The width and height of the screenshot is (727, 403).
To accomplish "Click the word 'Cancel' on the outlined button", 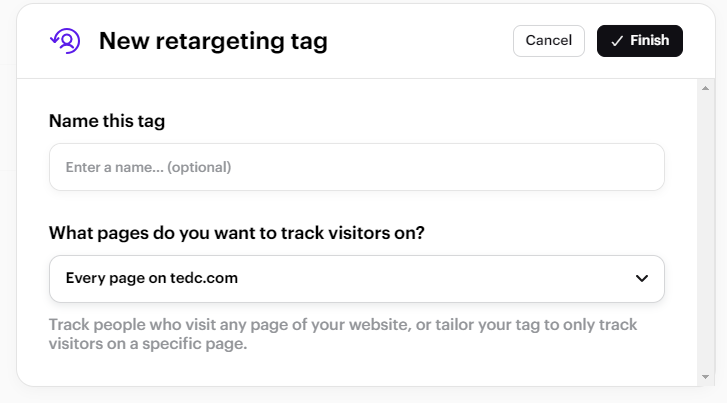I will [x=548, y=40].
